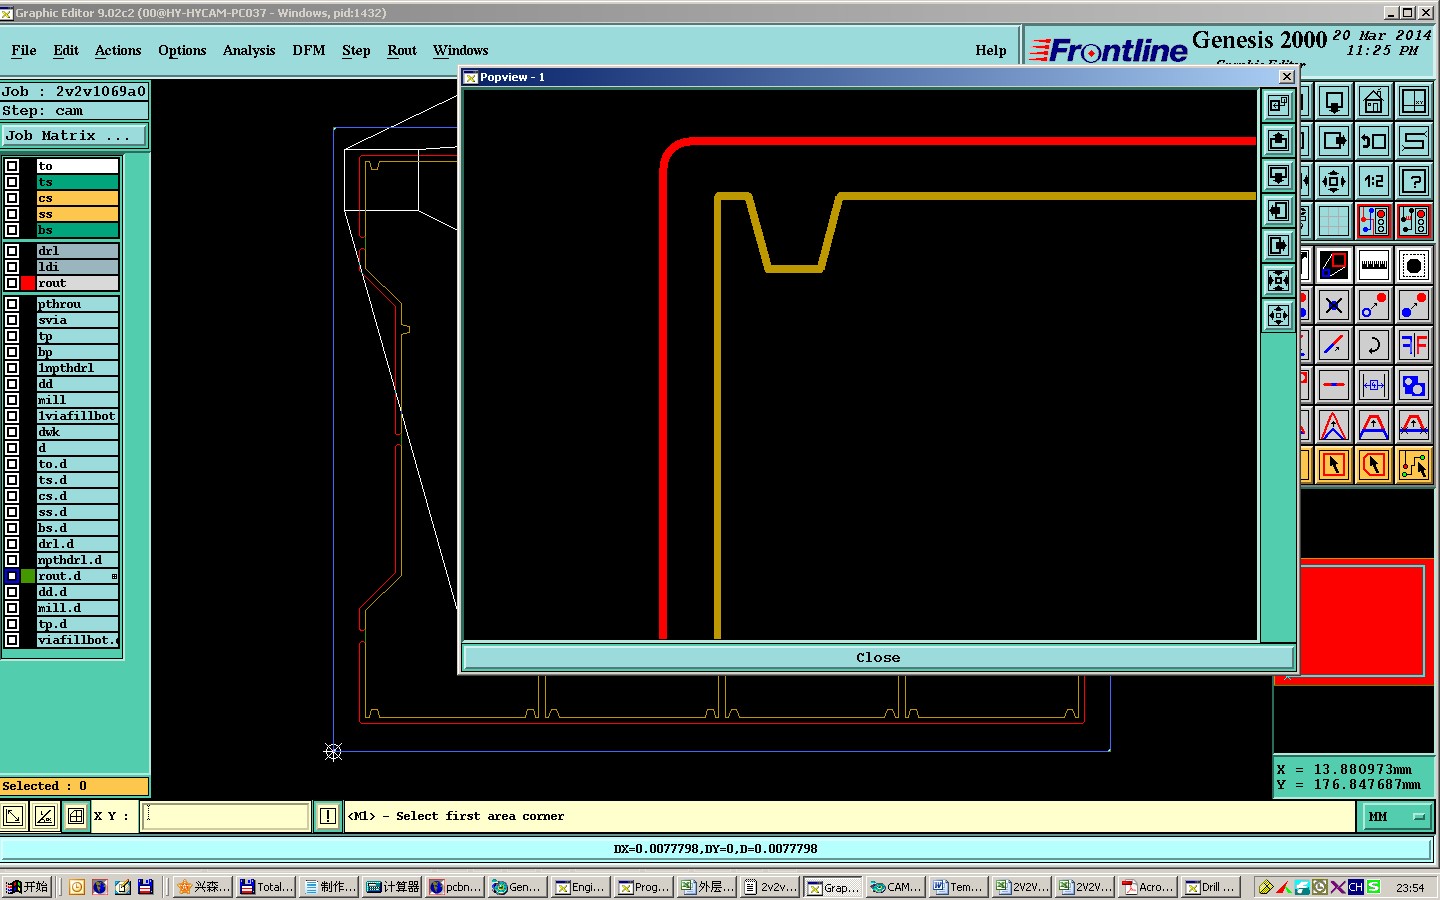Viewport: 1440px width, 900px height.
Task: Select the net path selection tool
Action: click(x=1414, y=465)
